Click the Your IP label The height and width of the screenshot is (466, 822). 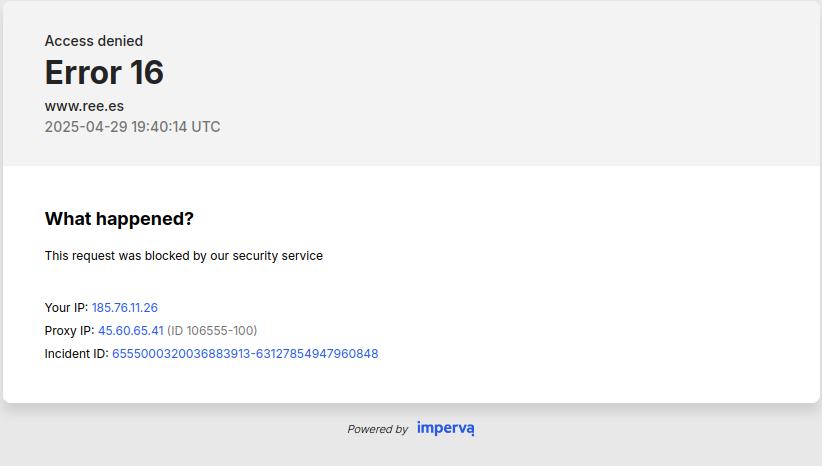pyautogui.click(x=66, y=308)
